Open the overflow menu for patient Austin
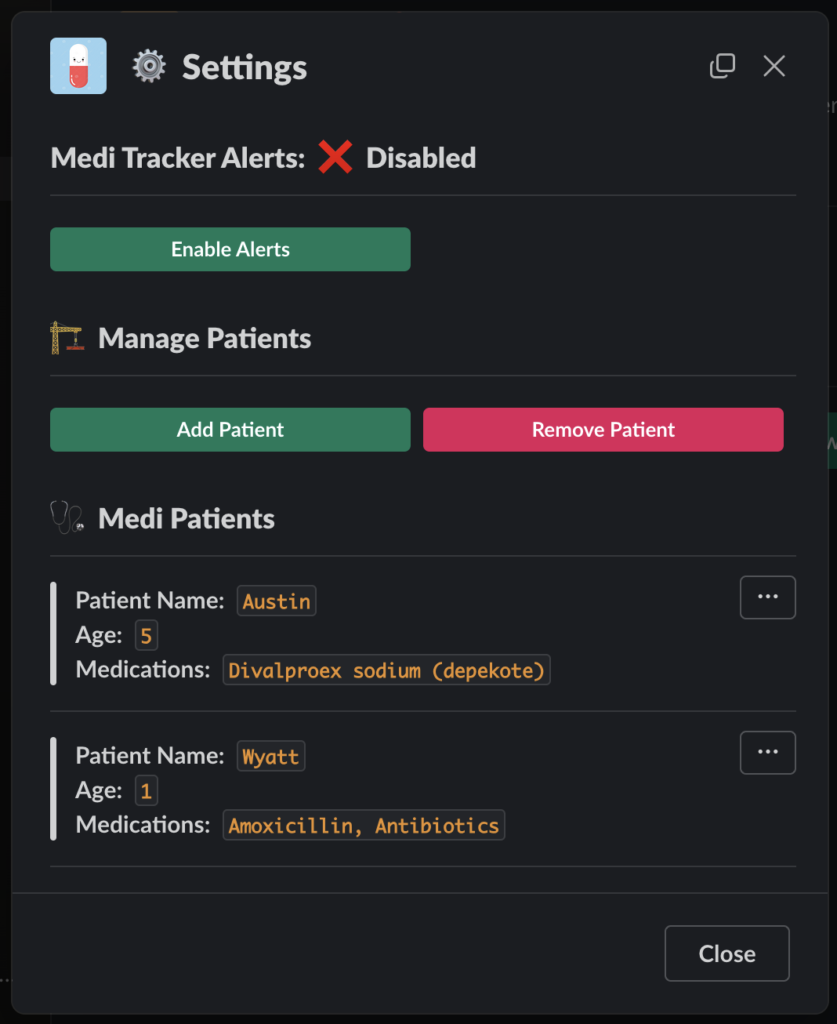This screenshot has height=1024, width=837. (x=767, y=597)
